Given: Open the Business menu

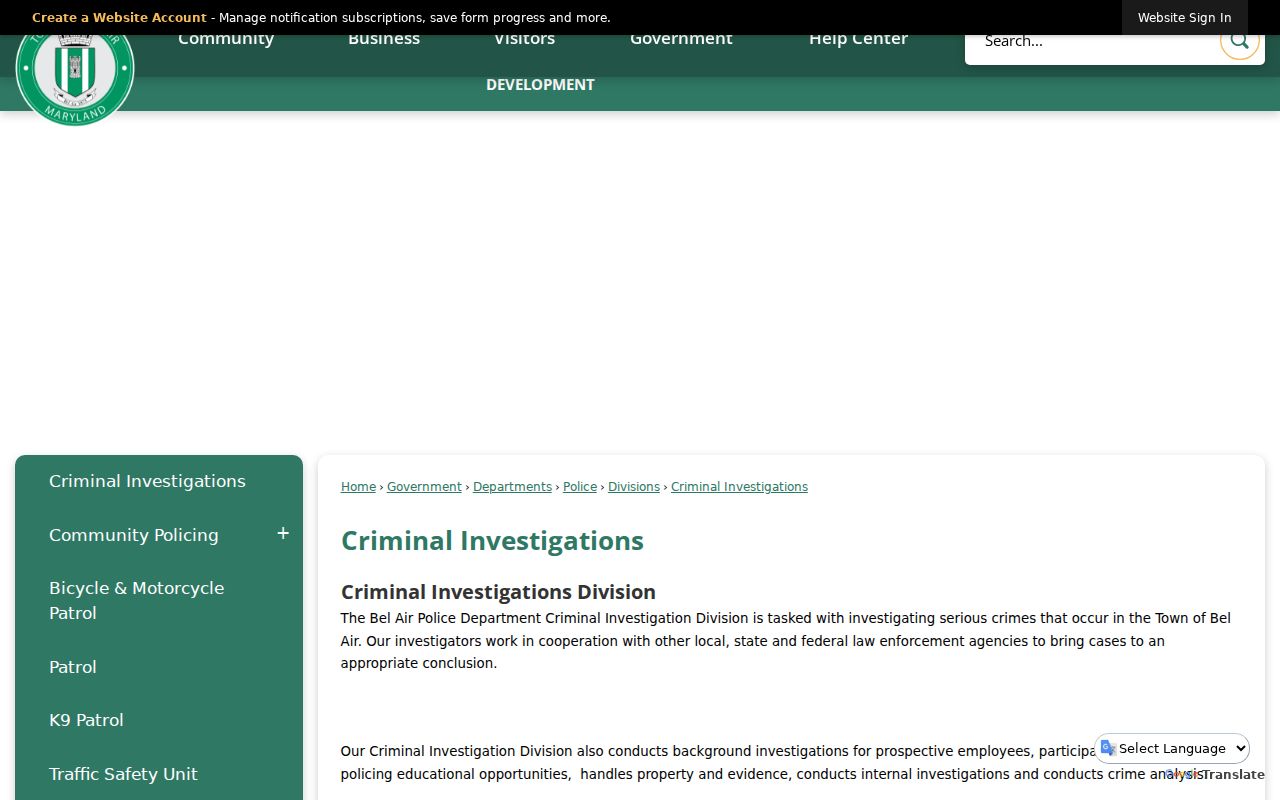Looking at the screenshot, I should [x=384, y=39].
